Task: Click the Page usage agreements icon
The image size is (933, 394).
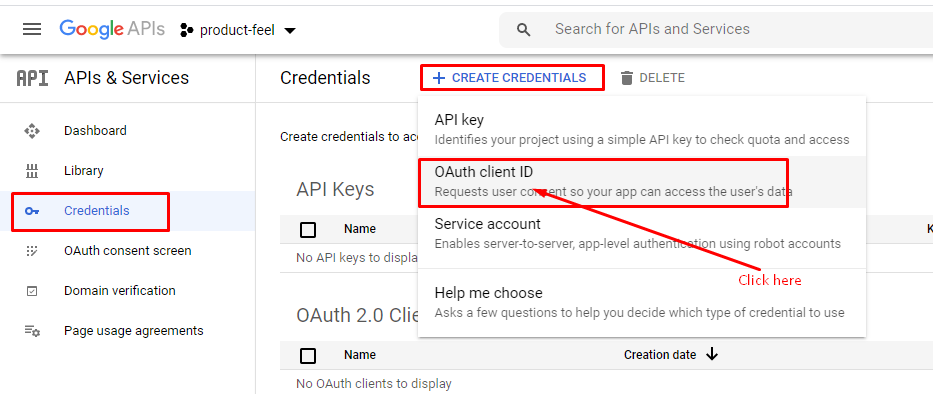Action: [x=32, y=331]
